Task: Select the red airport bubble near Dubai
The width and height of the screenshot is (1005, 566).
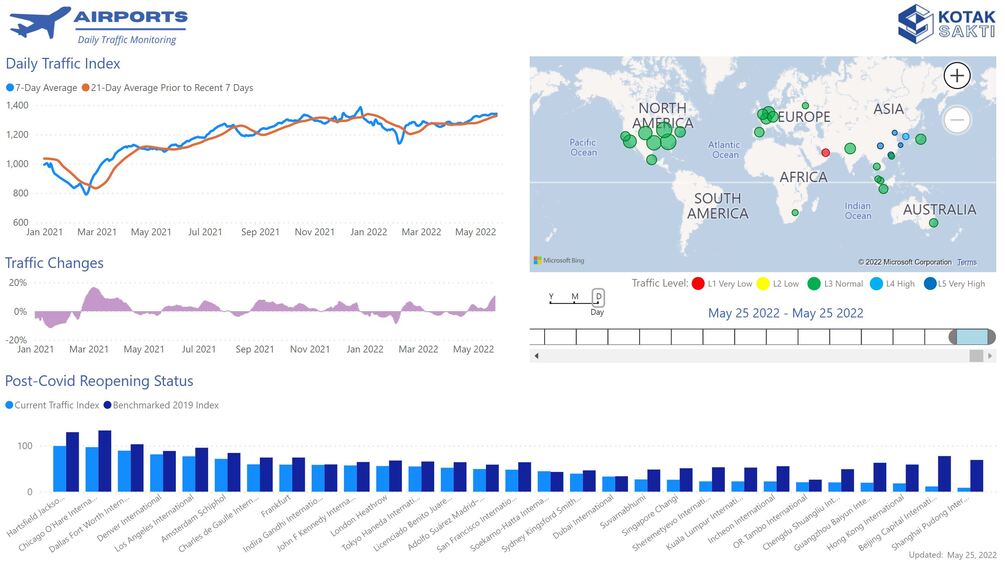Action: (826, 153)
